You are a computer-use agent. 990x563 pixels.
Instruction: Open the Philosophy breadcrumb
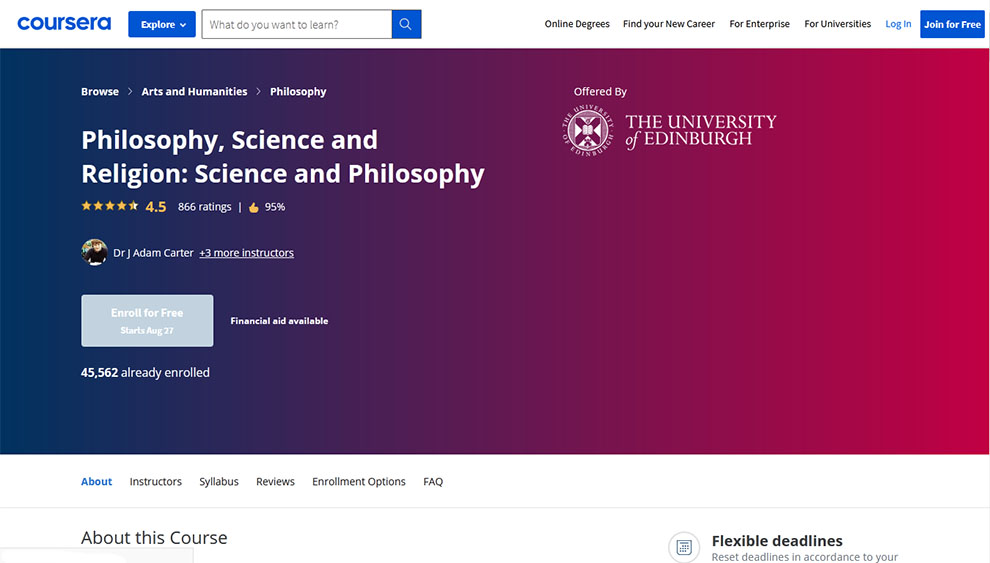pyautogui.click(x=298, y=92)
